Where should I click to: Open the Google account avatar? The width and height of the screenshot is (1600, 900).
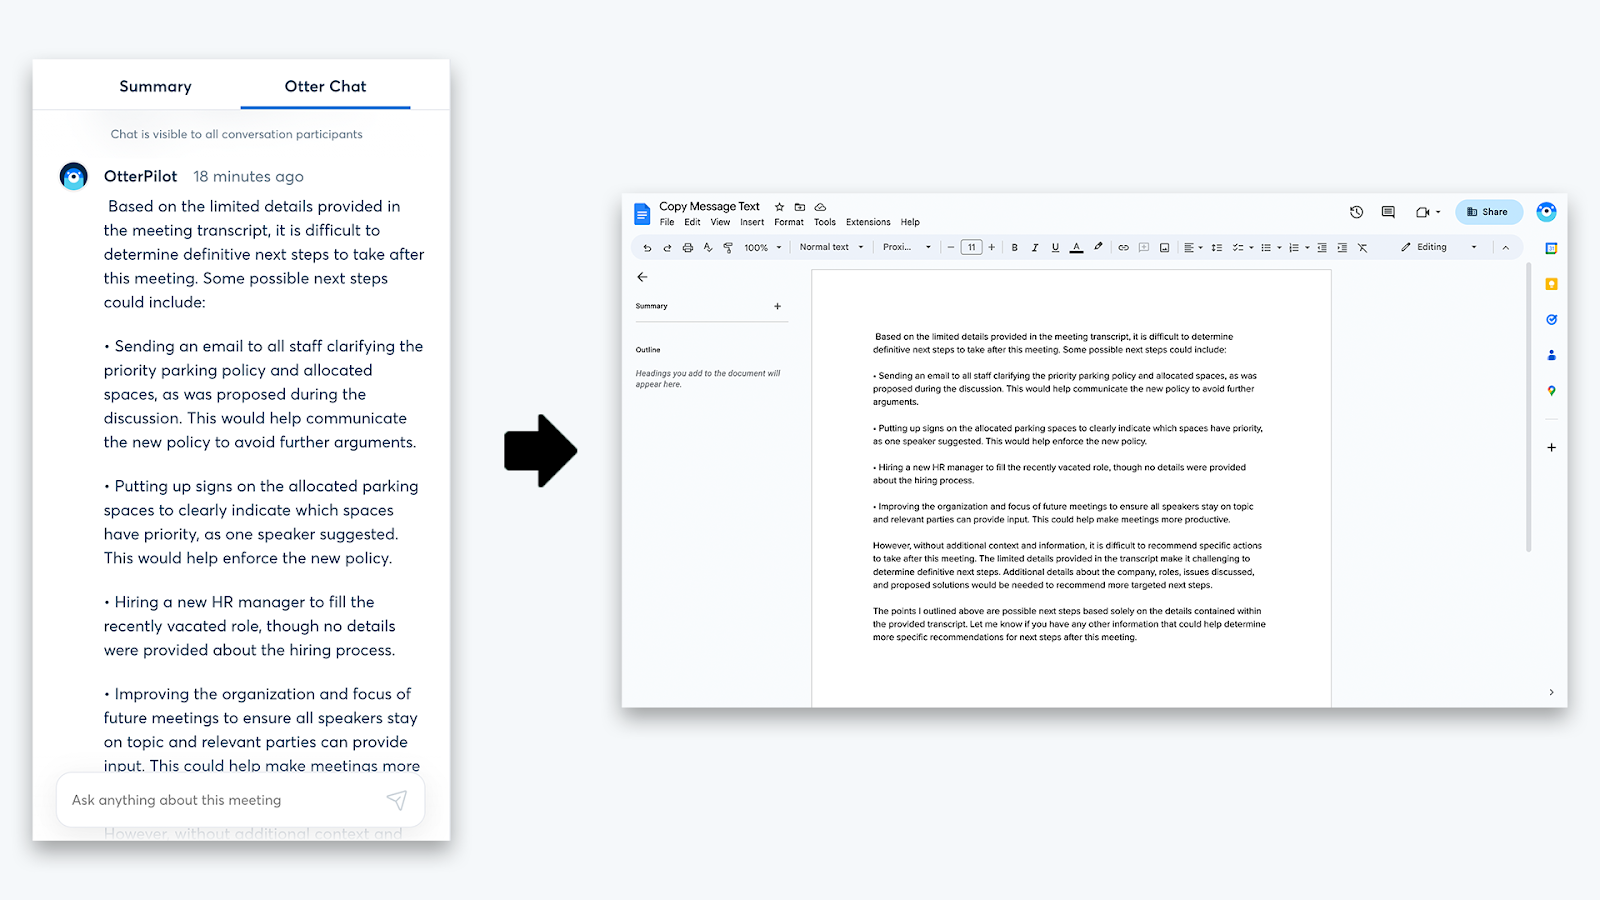(x=1546, y=212)
